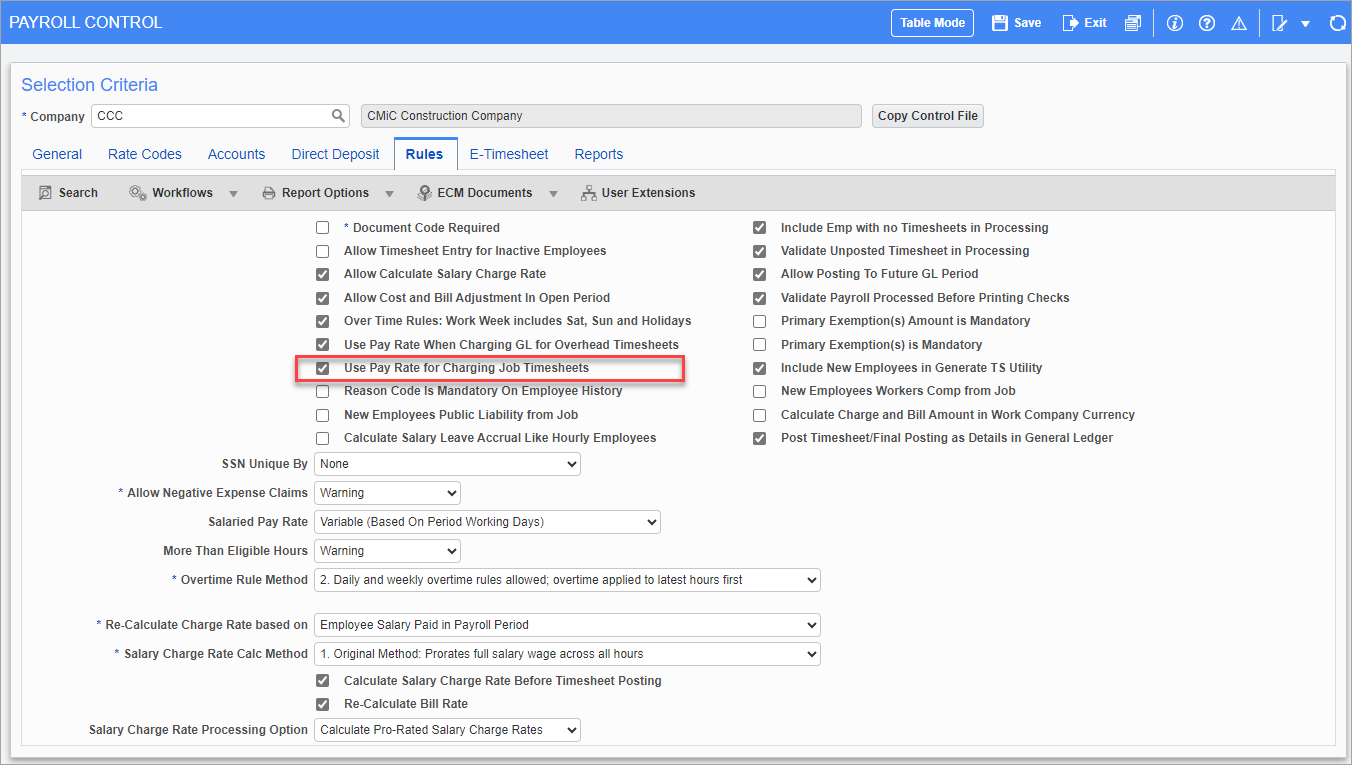Uncheck Use Pay Rate for Charging Job Timesheets
Viewport: 1352px width, 765px height.
click(323, 368)
